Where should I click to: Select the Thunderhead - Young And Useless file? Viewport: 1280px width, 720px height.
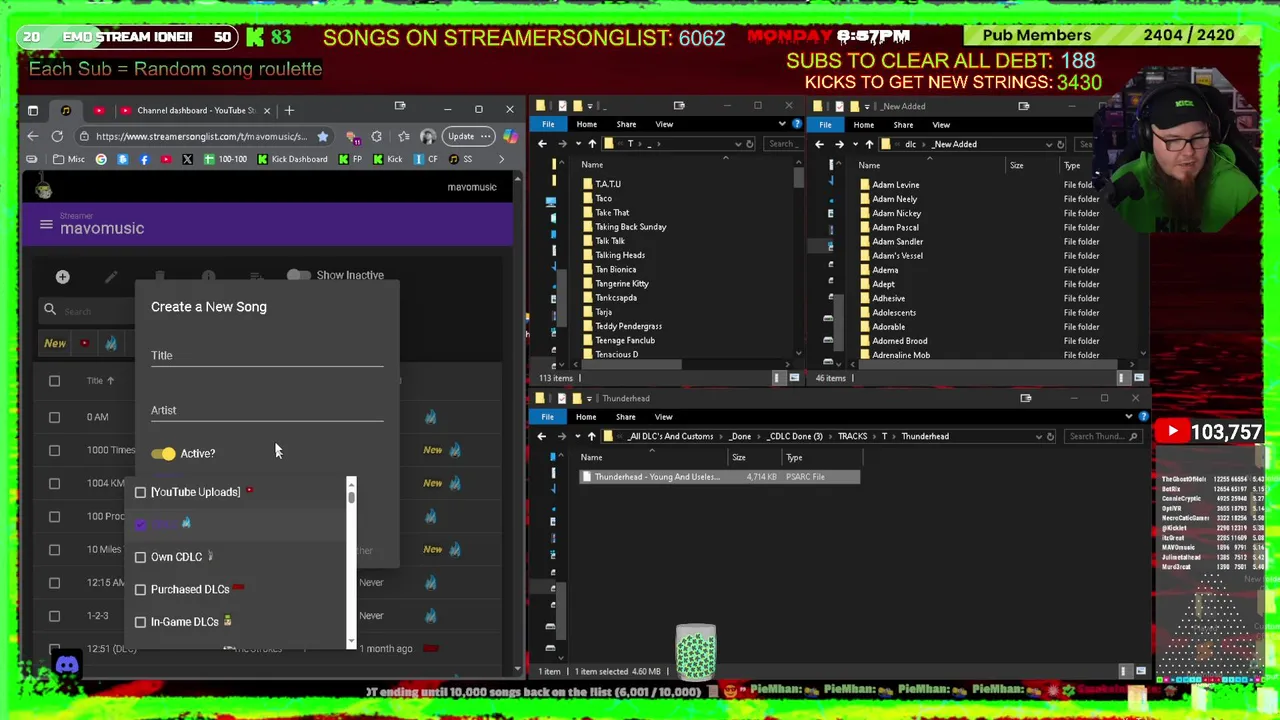pos(720,477)
